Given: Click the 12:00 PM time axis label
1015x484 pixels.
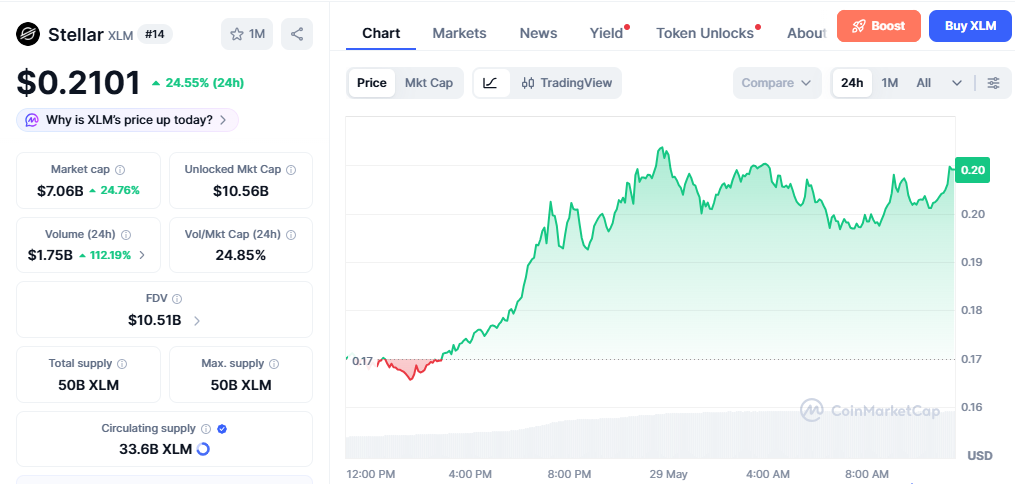Looking at the screenshot, I should [371, 474].
